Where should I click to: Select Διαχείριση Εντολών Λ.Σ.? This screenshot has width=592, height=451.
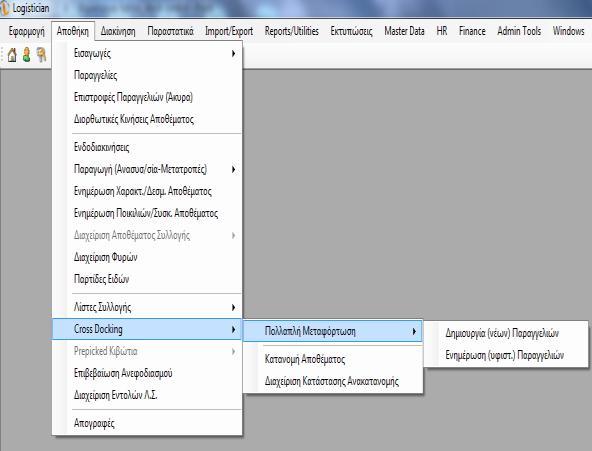coord(147,395)
